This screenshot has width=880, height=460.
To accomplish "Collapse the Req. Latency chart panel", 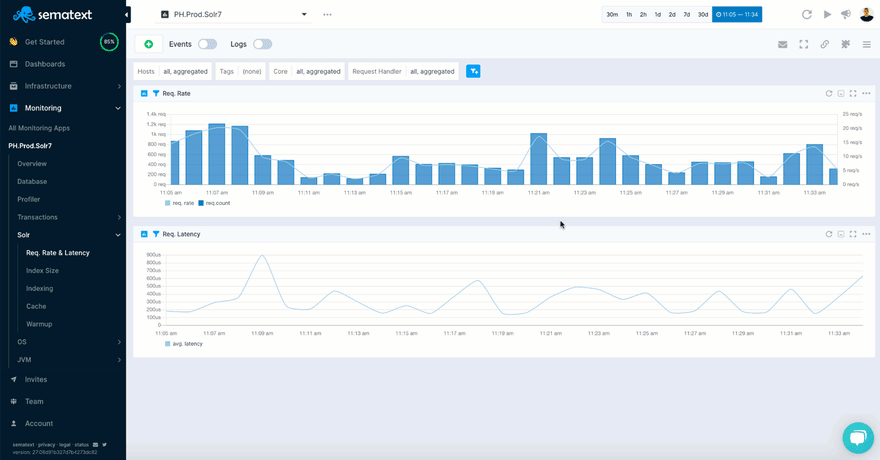I will pyautogui.click(x=841, y=234).
